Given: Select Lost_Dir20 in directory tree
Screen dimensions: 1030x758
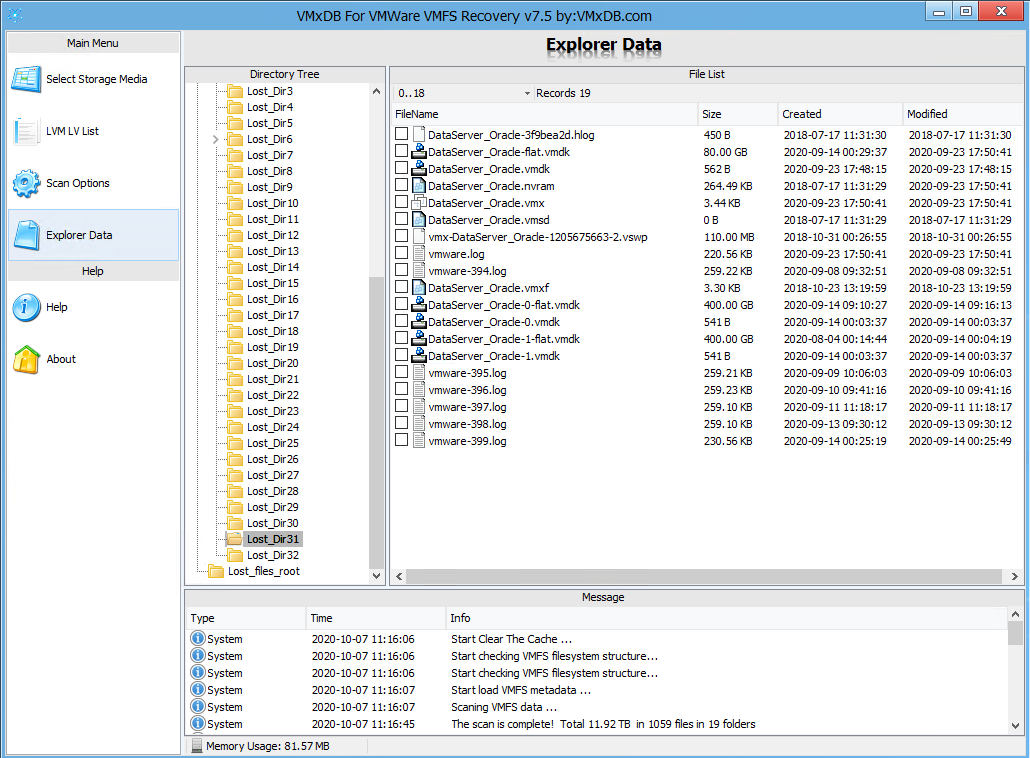Looking at the screenshot, I should tap(273, 363).
